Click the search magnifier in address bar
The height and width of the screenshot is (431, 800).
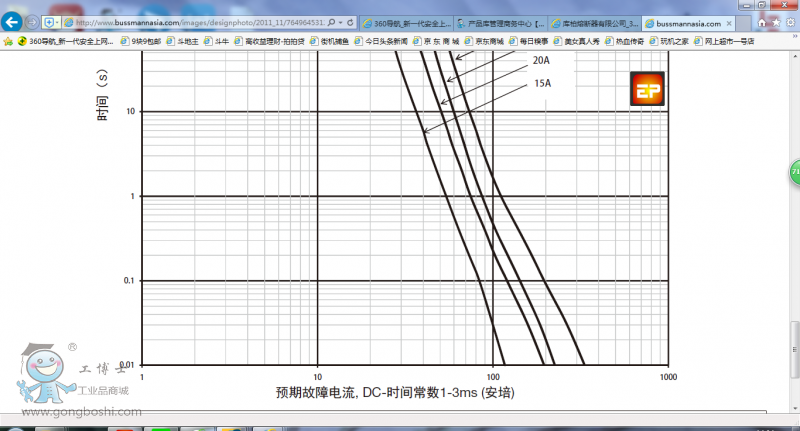click(331, 22)
